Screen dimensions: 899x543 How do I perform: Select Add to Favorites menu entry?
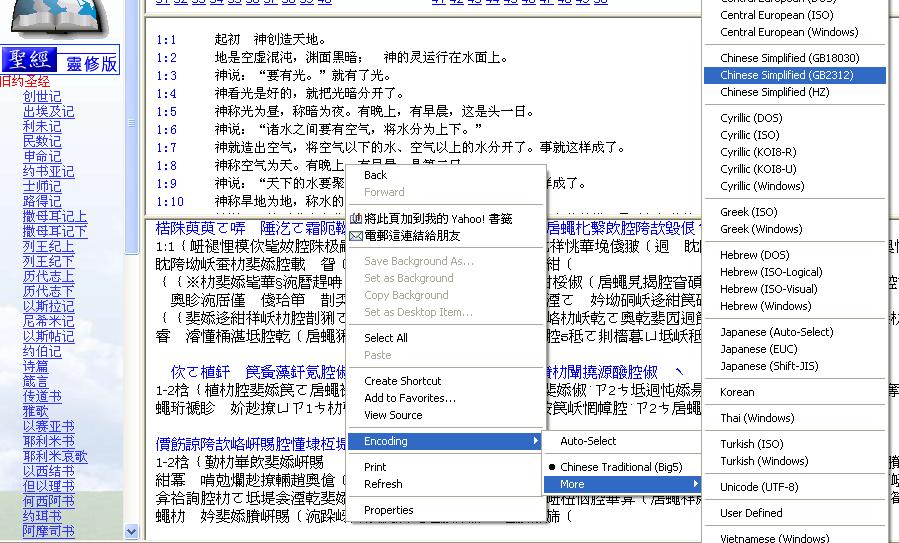410,398
